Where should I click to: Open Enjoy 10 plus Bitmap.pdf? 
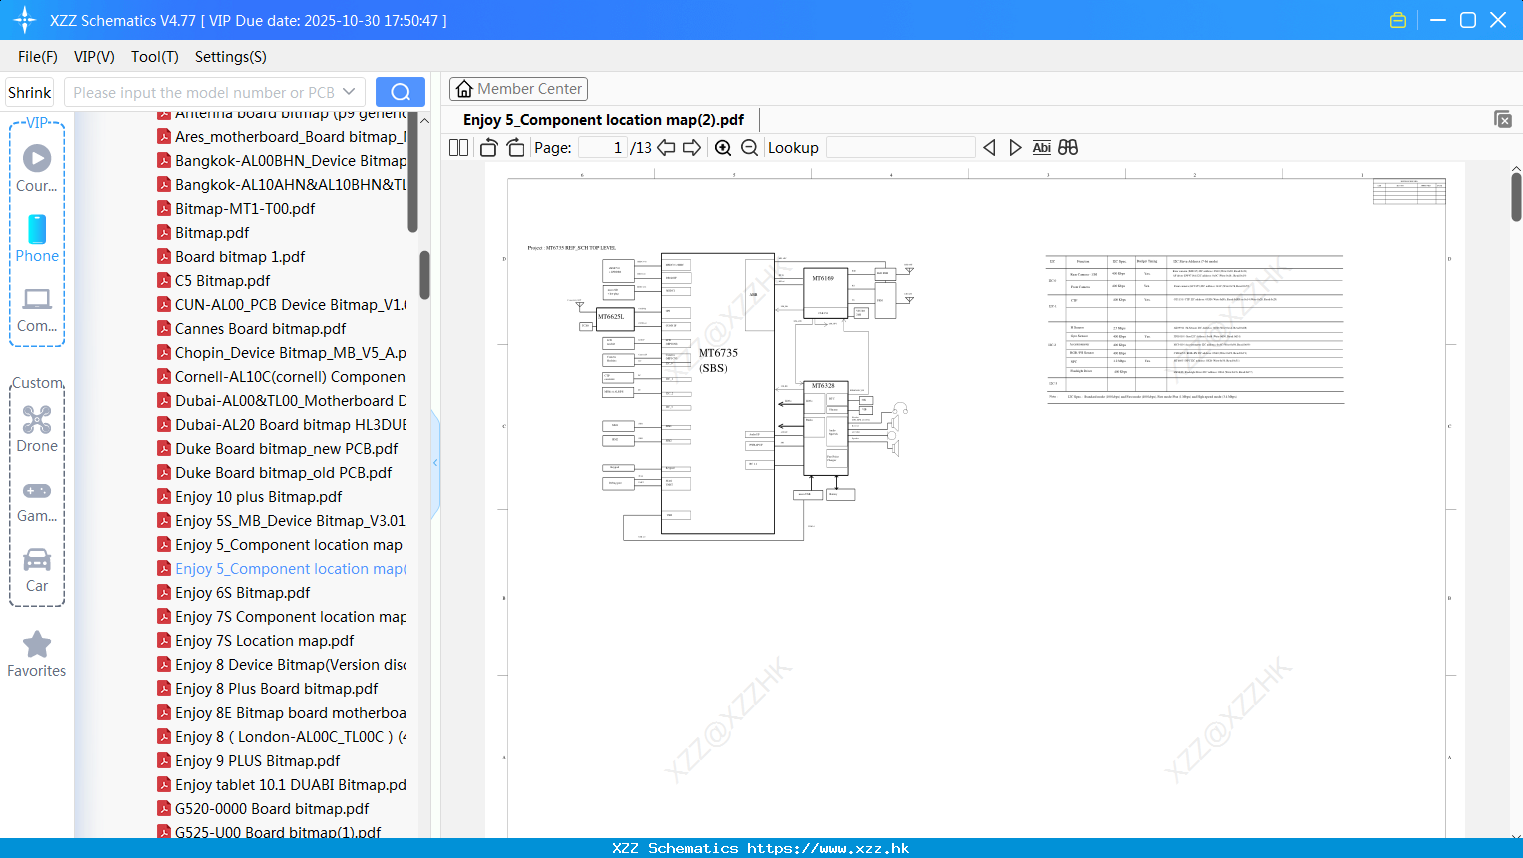coord(249,496)
